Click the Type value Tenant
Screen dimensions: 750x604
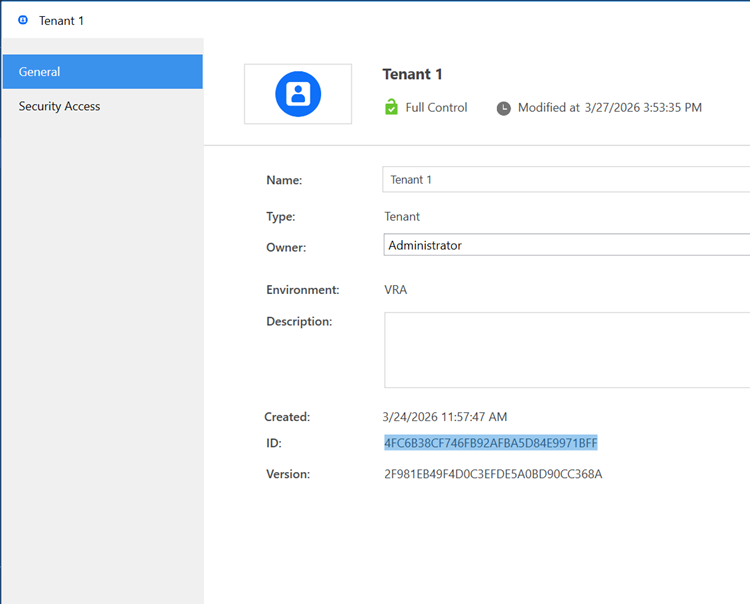click(x=402, y=217)
